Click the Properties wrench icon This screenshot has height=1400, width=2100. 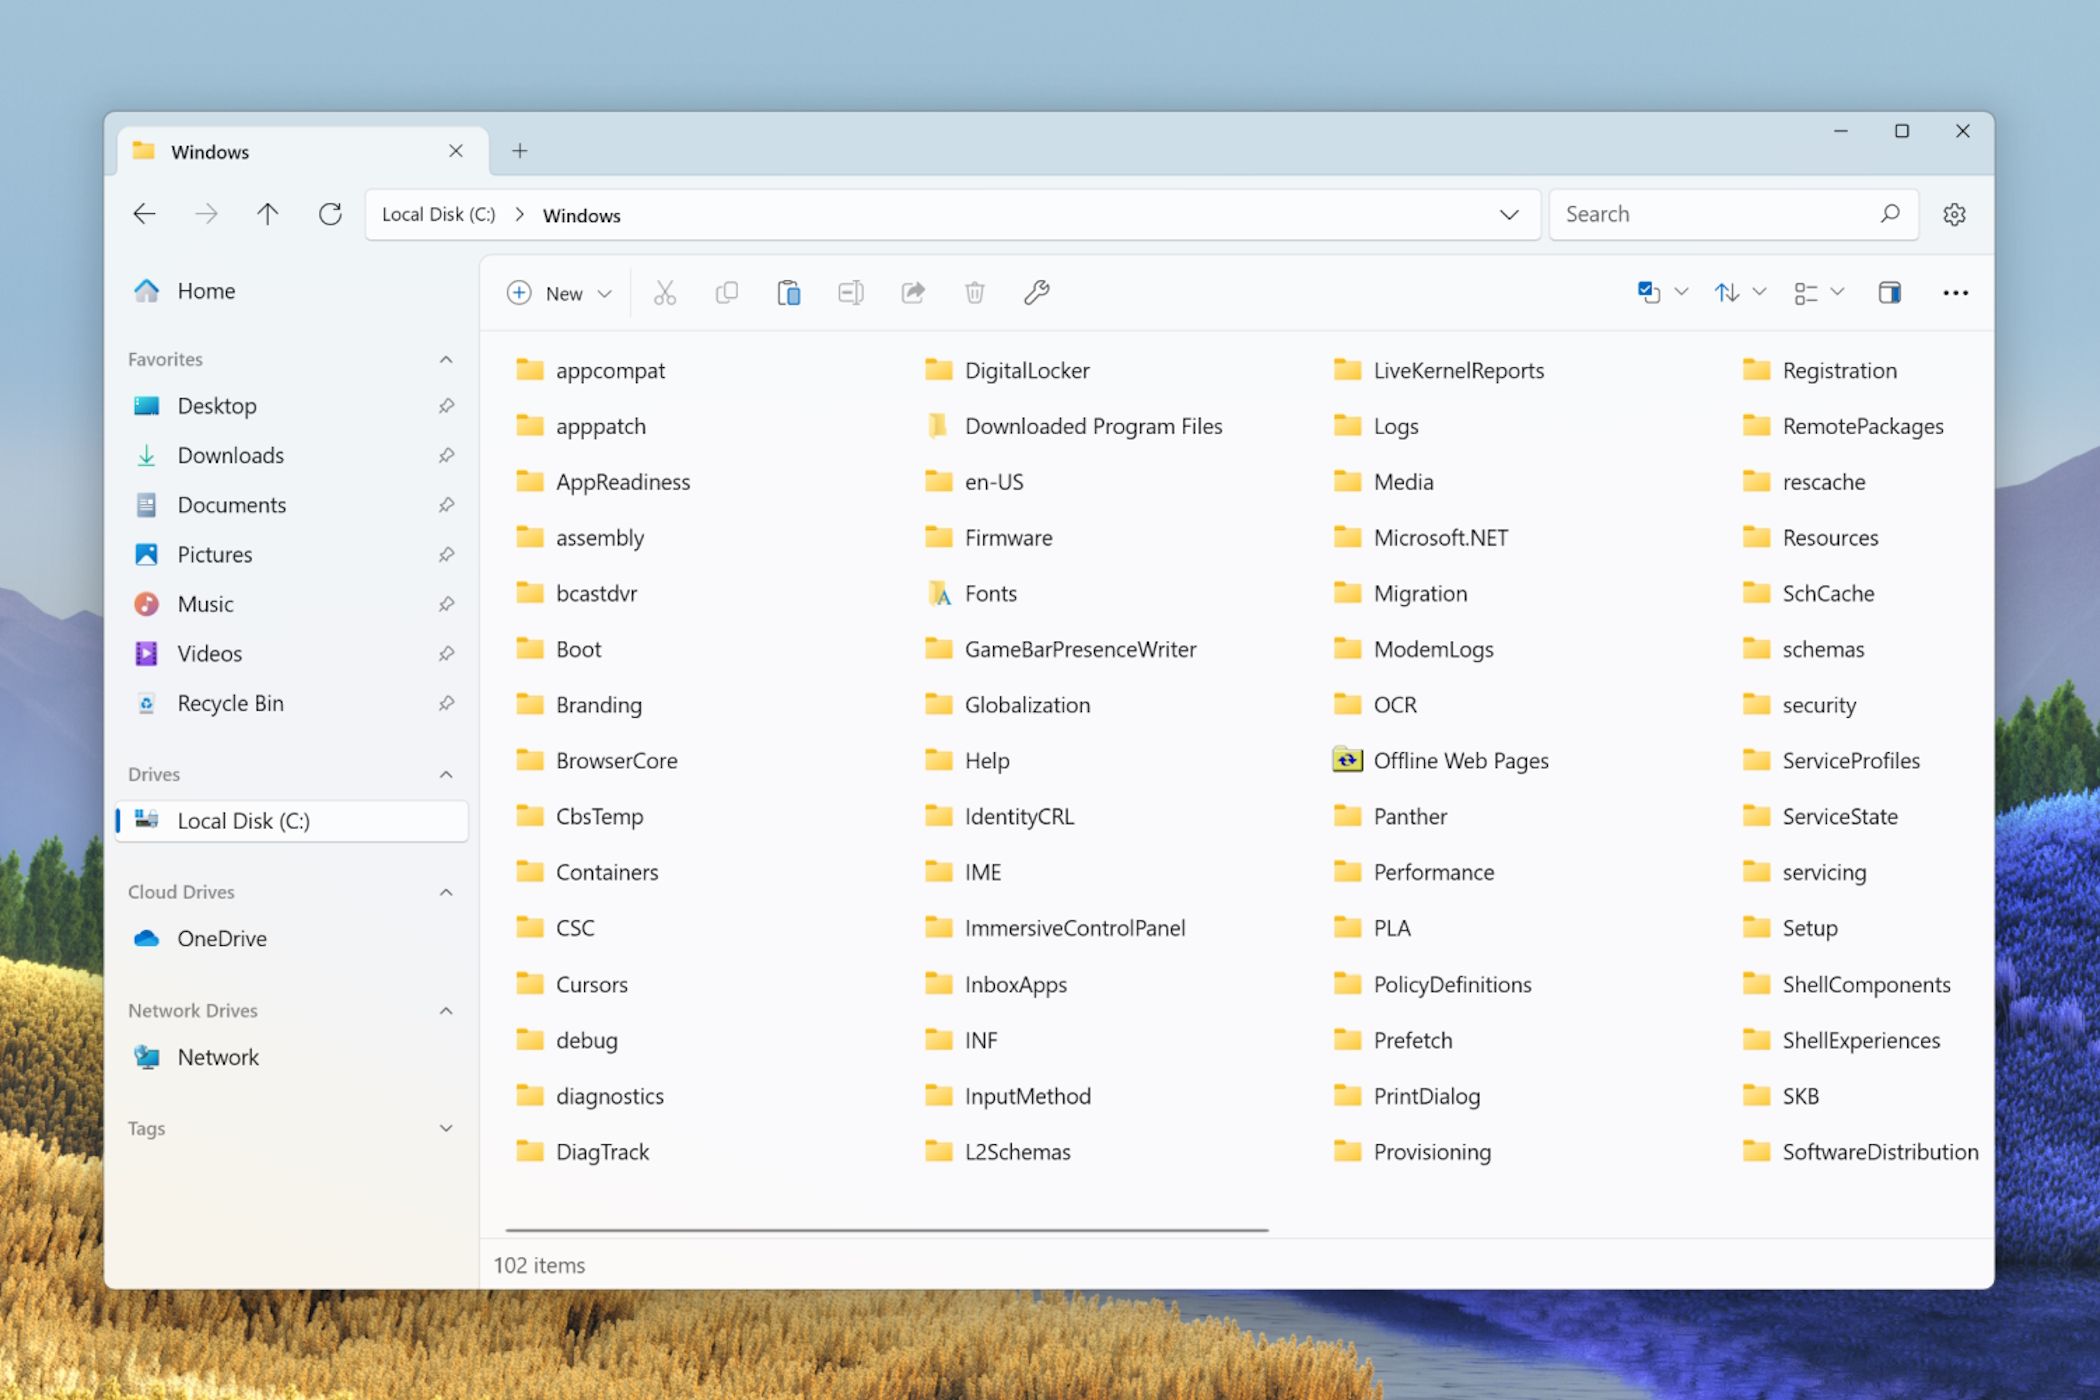(x=1037, y=292)
